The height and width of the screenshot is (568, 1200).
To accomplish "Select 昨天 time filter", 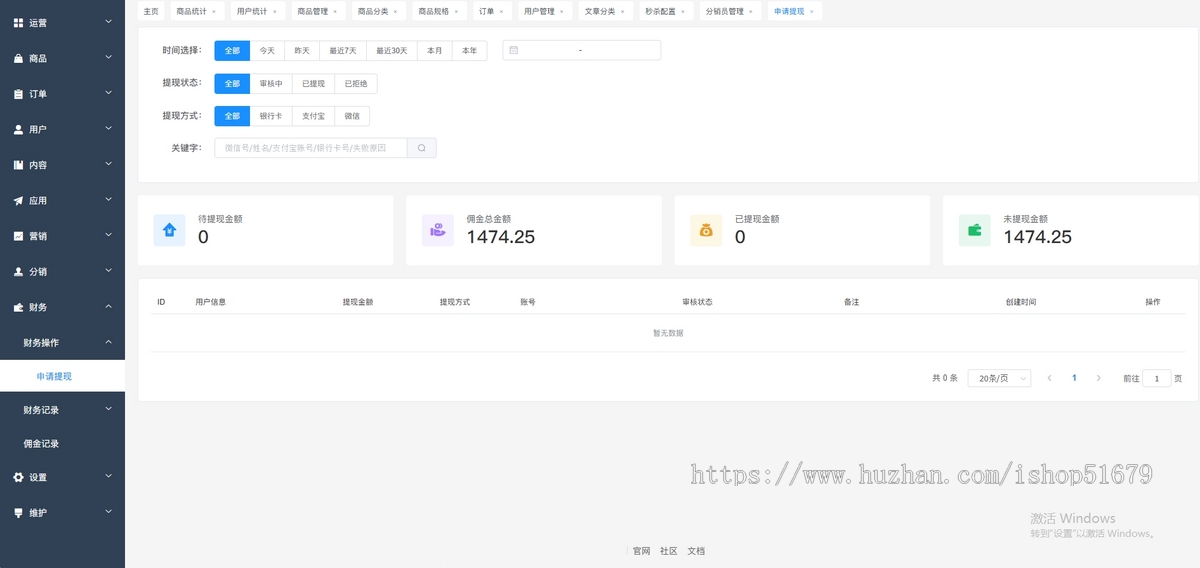I will click(302, 50).
